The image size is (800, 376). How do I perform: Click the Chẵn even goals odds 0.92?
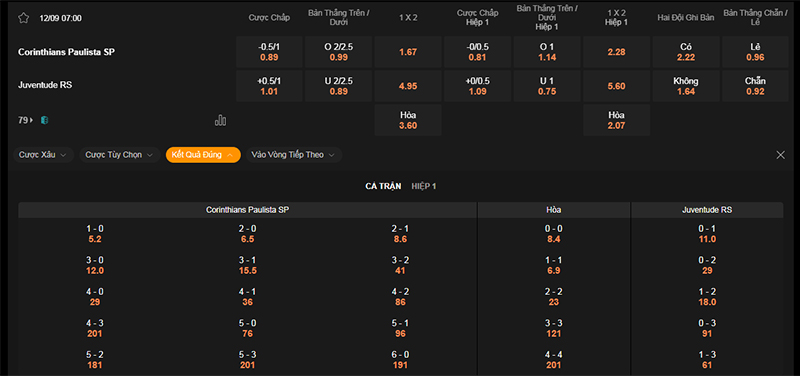(x=756, y=86)
